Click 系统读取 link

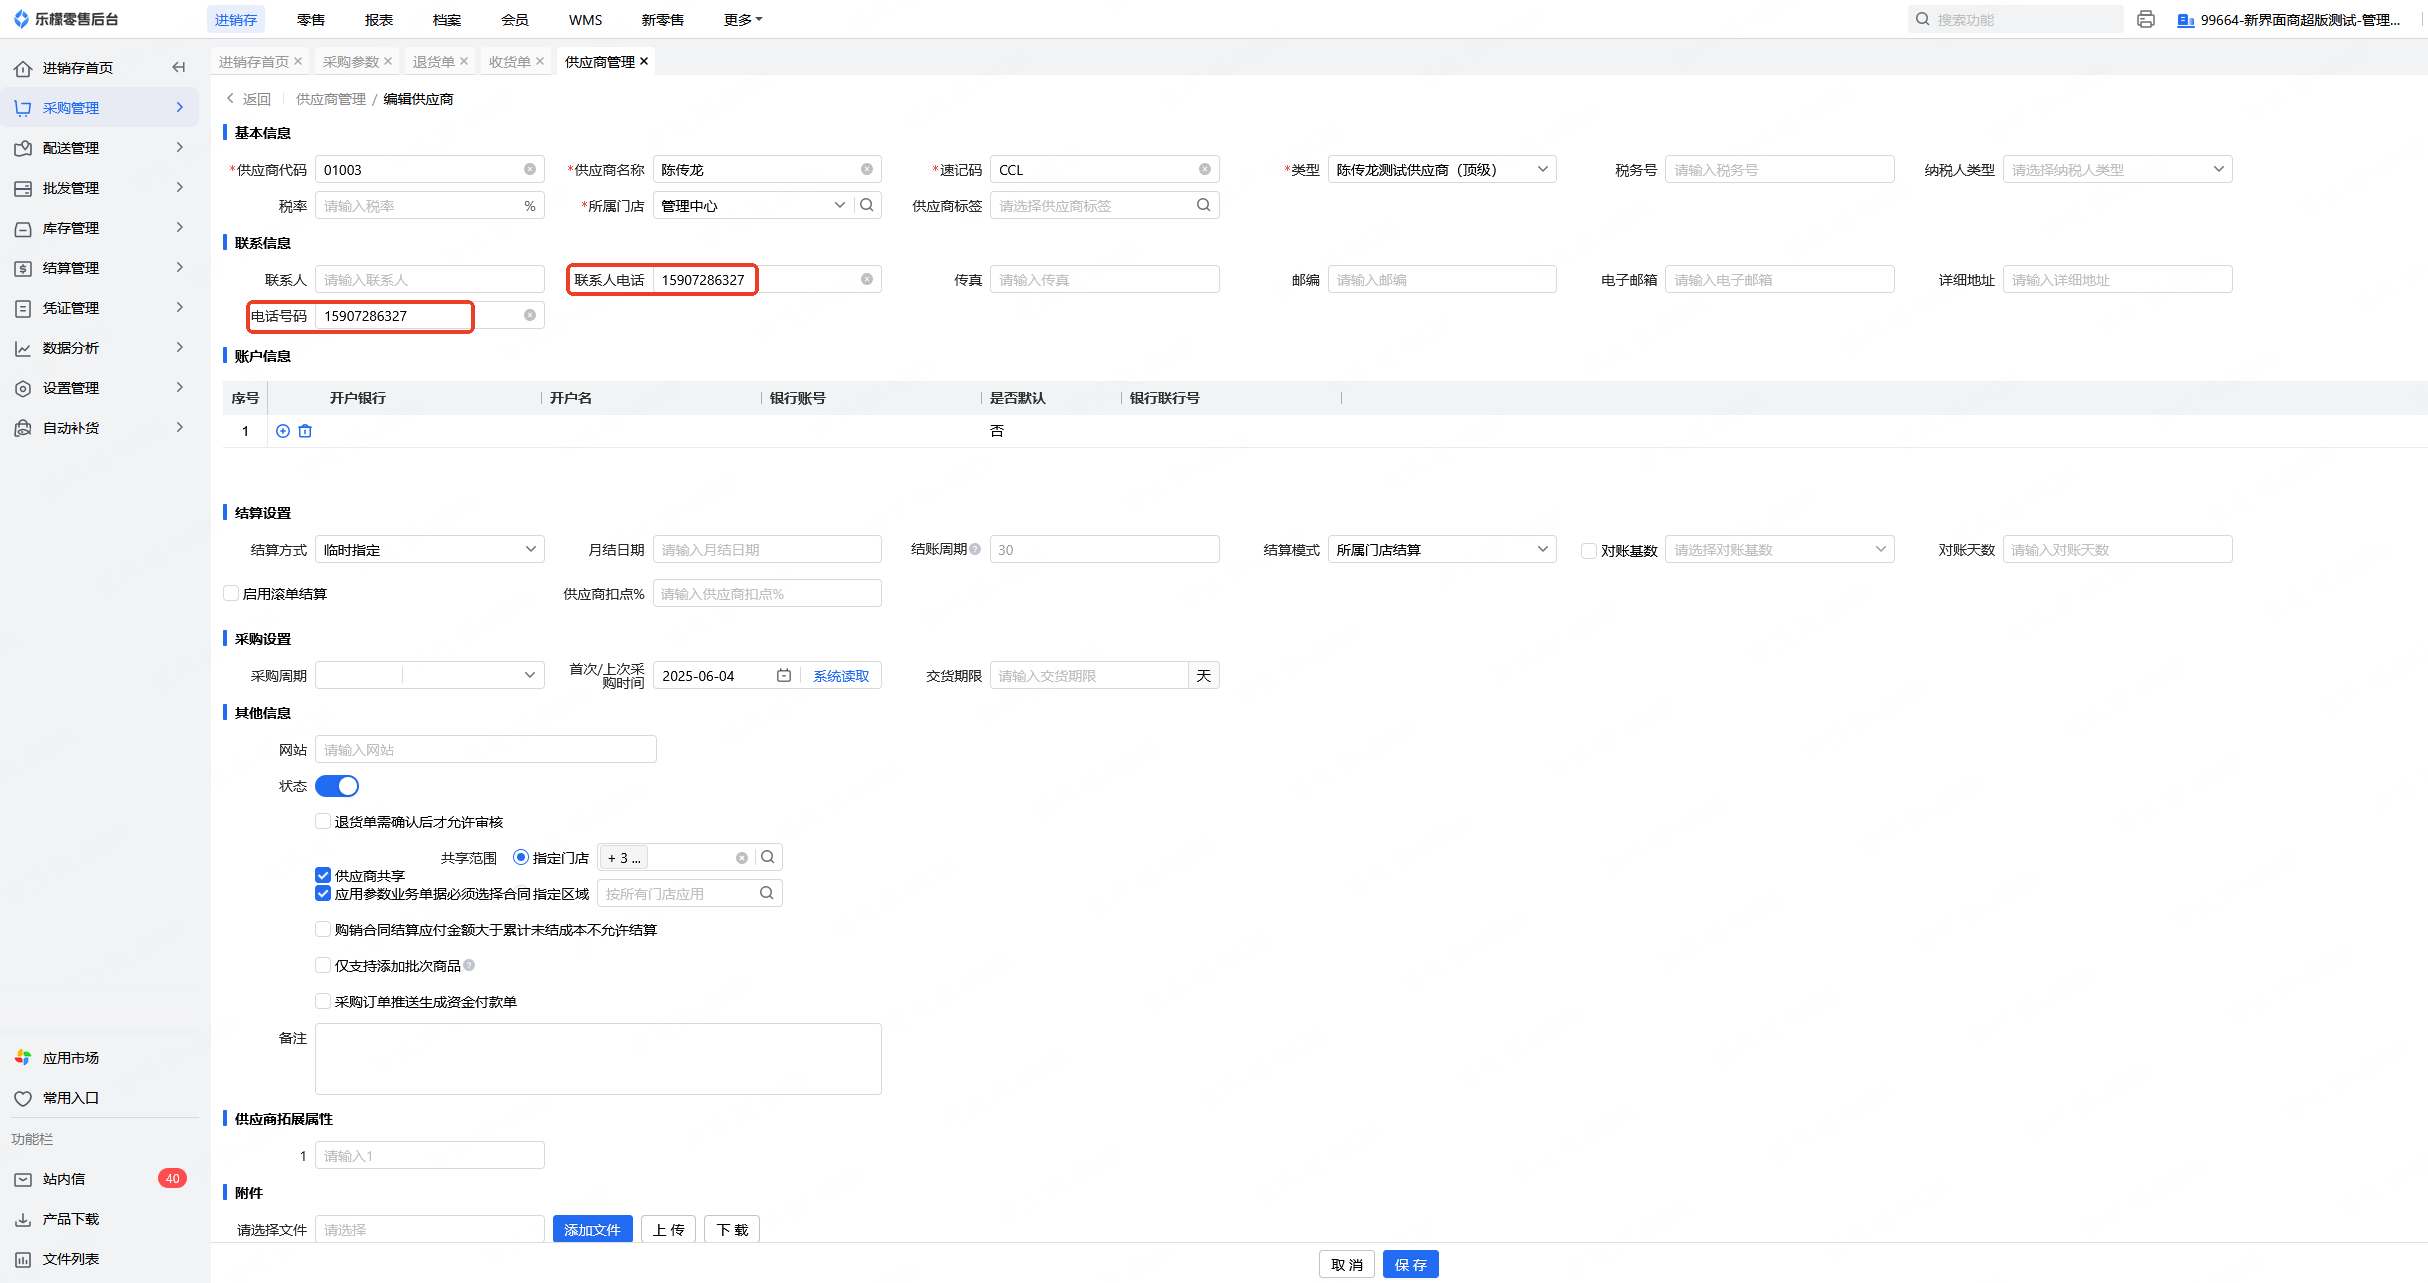[841, 676]
